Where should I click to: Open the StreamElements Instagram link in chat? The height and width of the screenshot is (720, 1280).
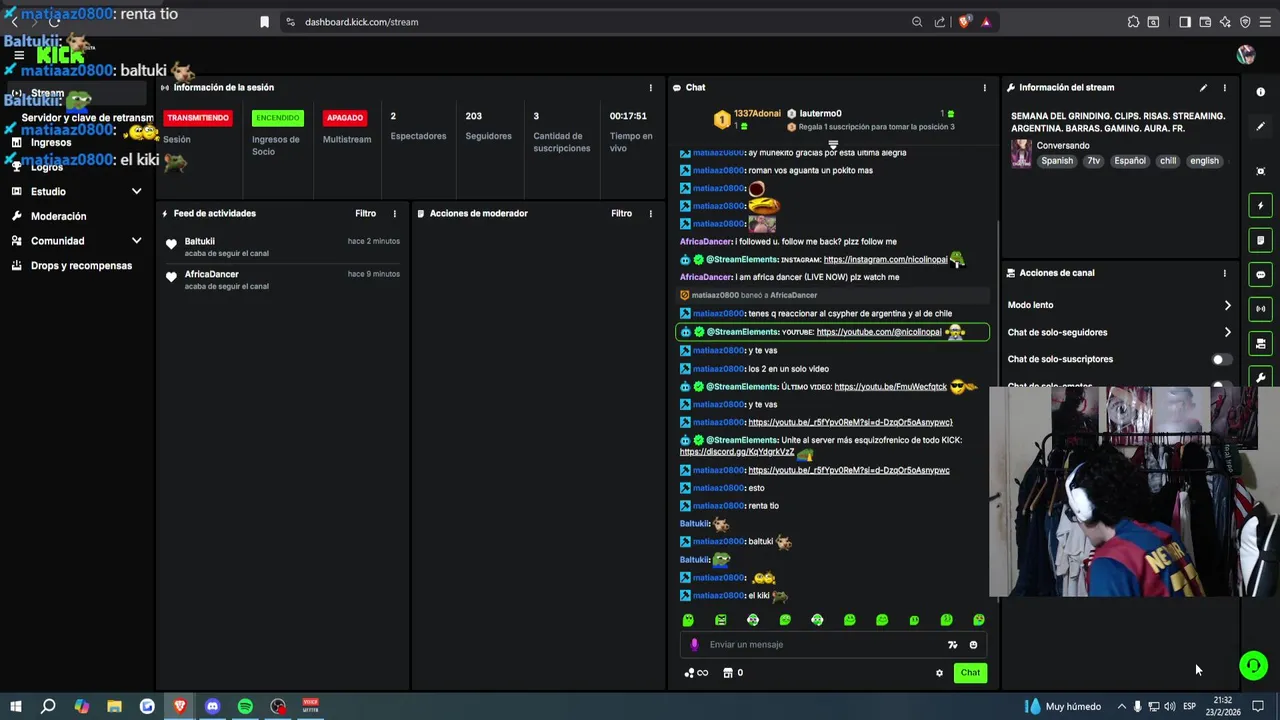[x=885, y=260]
